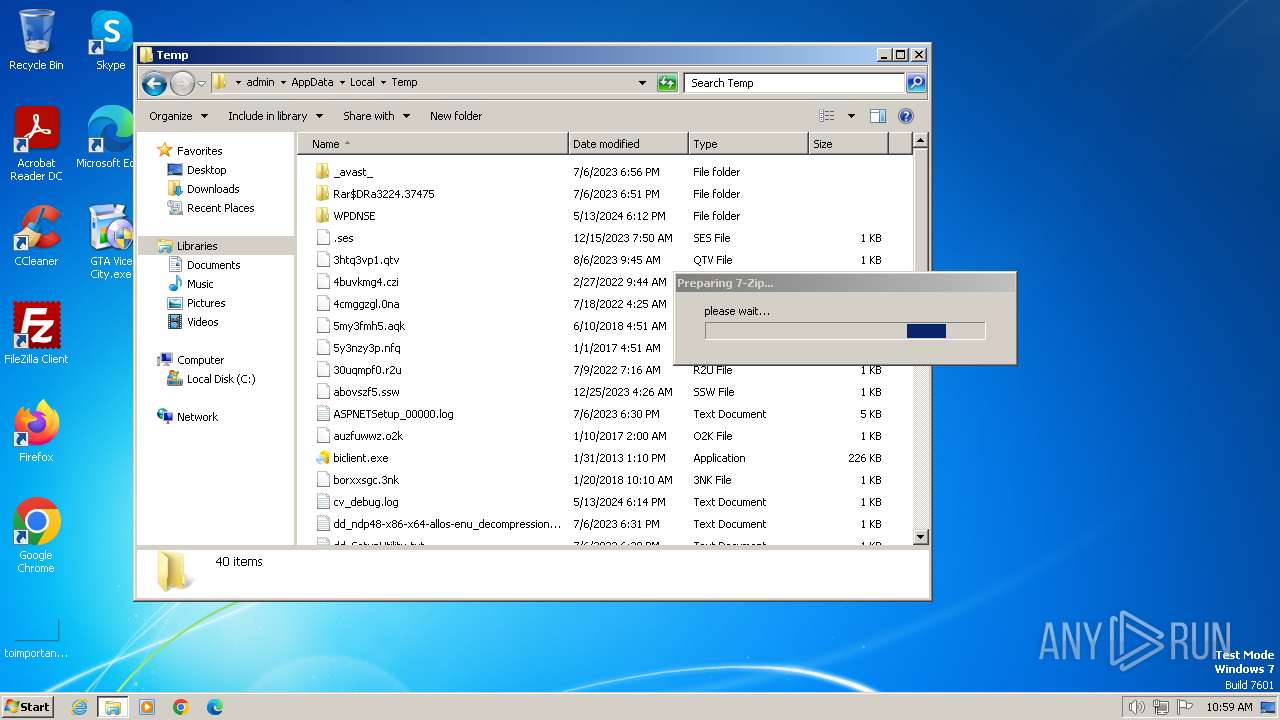
Task: Click the file list scrollbar down arrow
Action: pos(921,537)
